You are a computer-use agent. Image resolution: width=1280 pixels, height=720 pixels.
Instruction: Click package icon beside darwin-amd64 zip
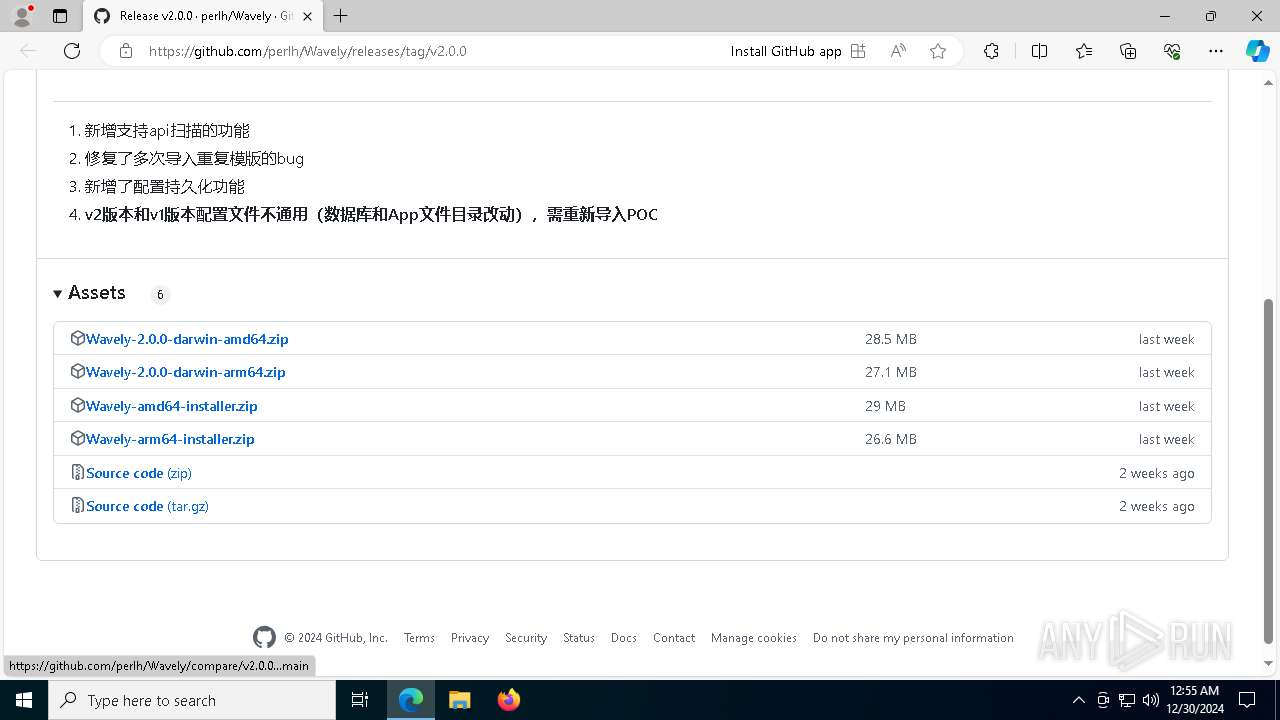point(77,338)
